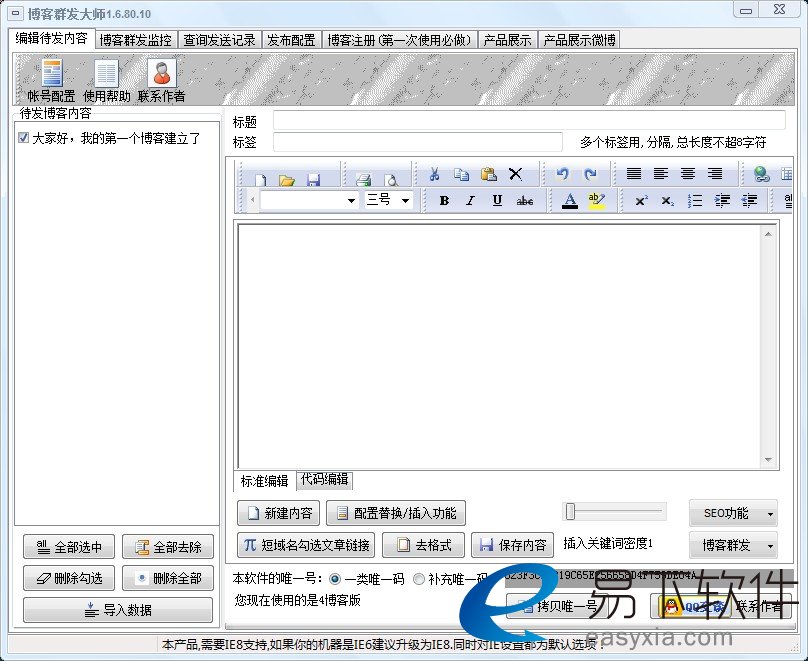Click the 标题 title input field
The image size is (808, 661).
(529, 120)
